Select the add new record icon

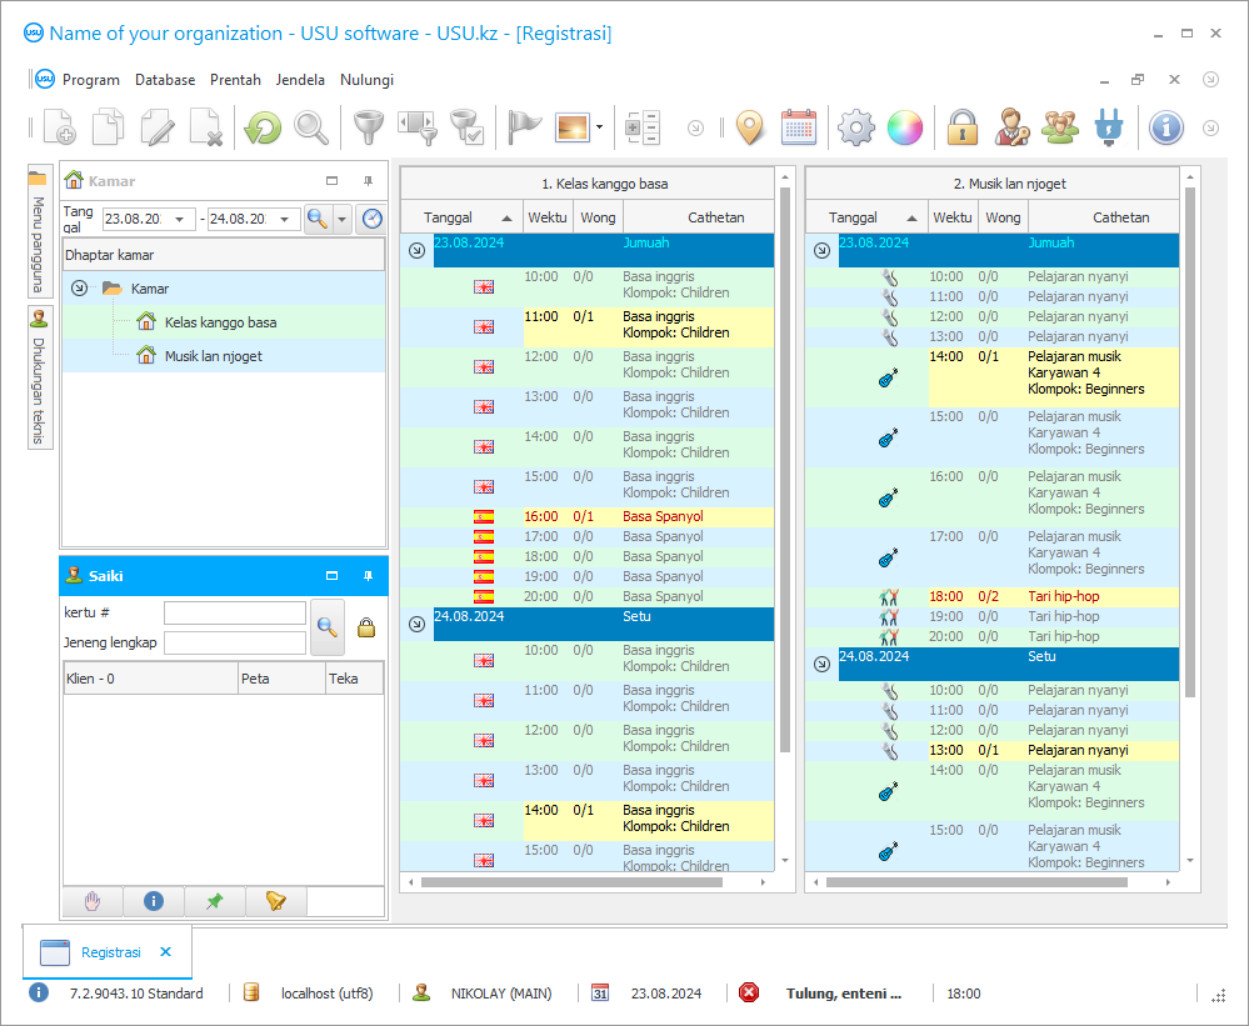tap(57, 127)
